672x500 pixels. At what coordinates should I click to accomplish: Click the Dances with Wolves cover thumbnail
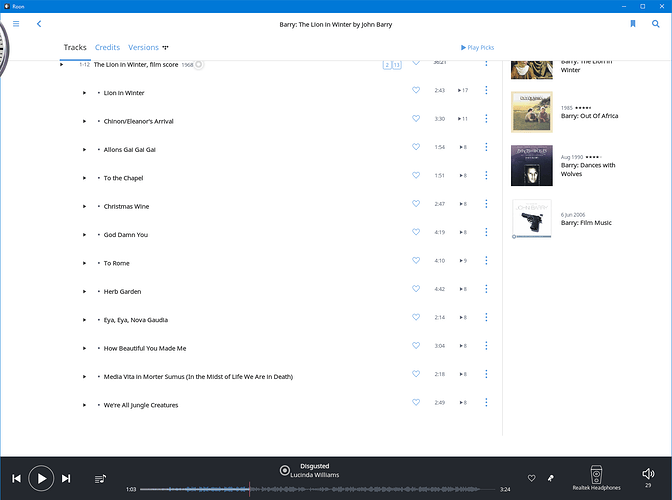pos(531,165)
